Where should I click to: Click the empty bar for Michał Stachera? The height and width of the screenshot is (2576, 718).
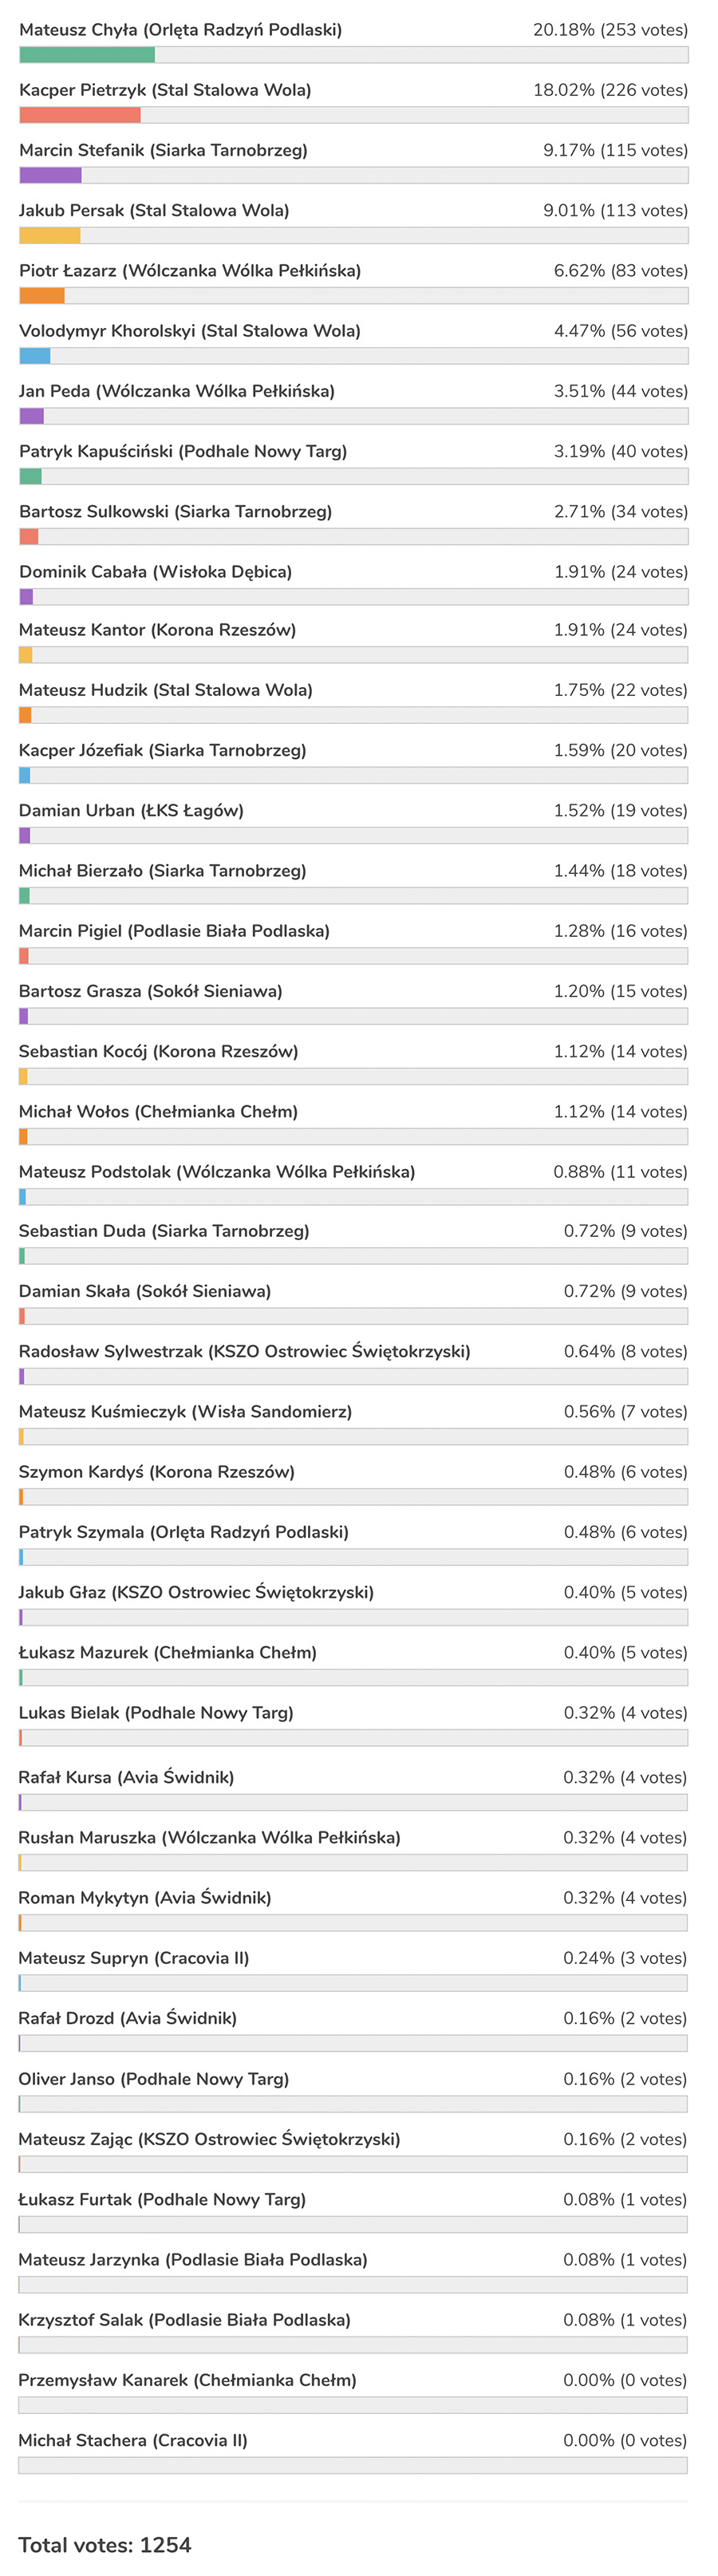pos(352,2465)
